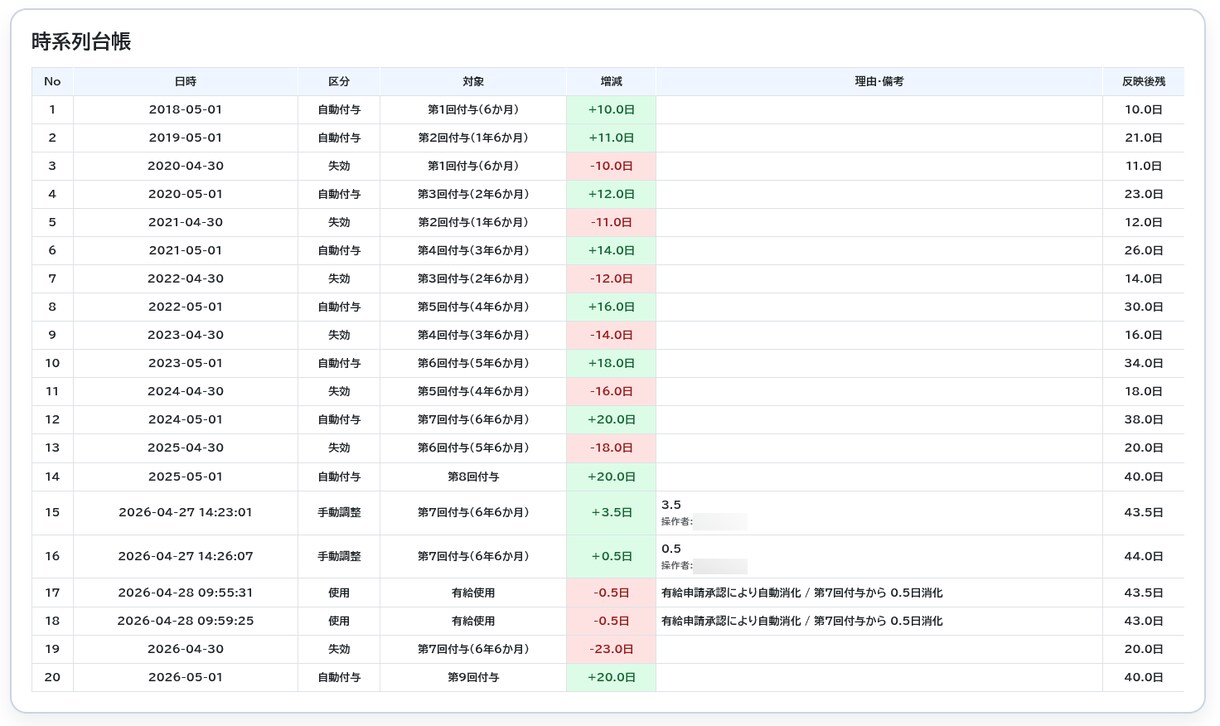This screenshot has height=726, width=1220.
Task: Click the 30.0日 balance cell
Action: tap(1143, 307)
